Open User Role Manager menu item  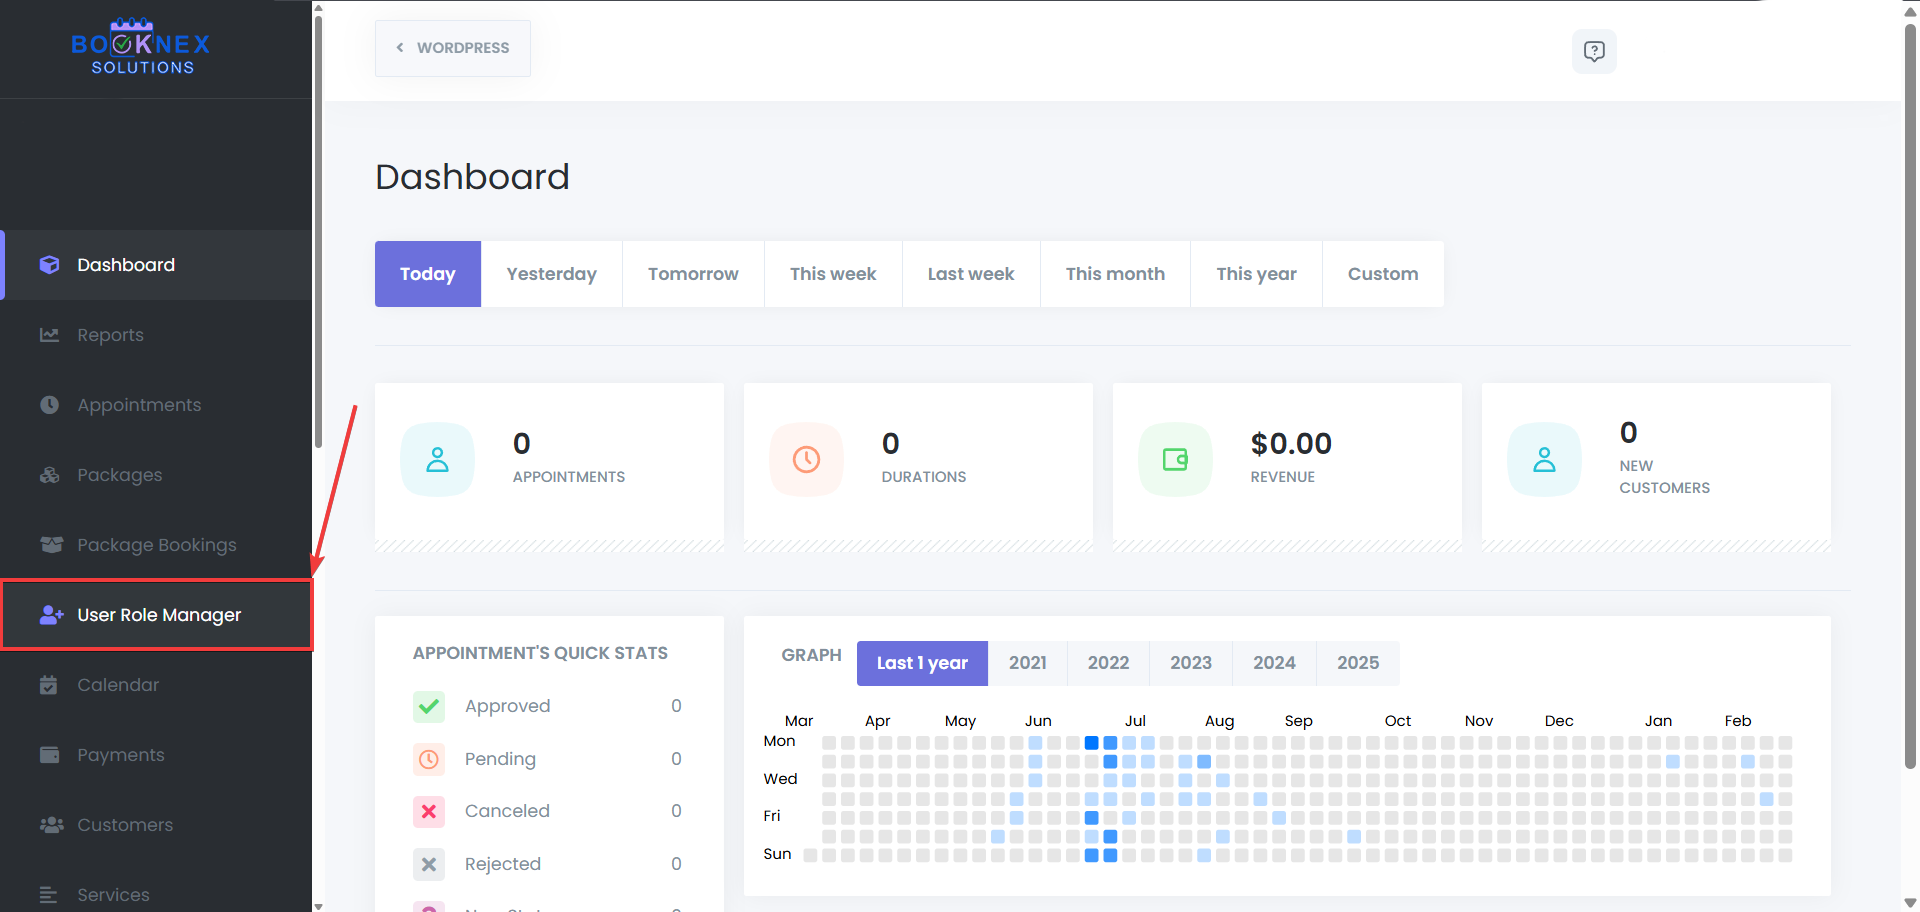coord(158,615)
